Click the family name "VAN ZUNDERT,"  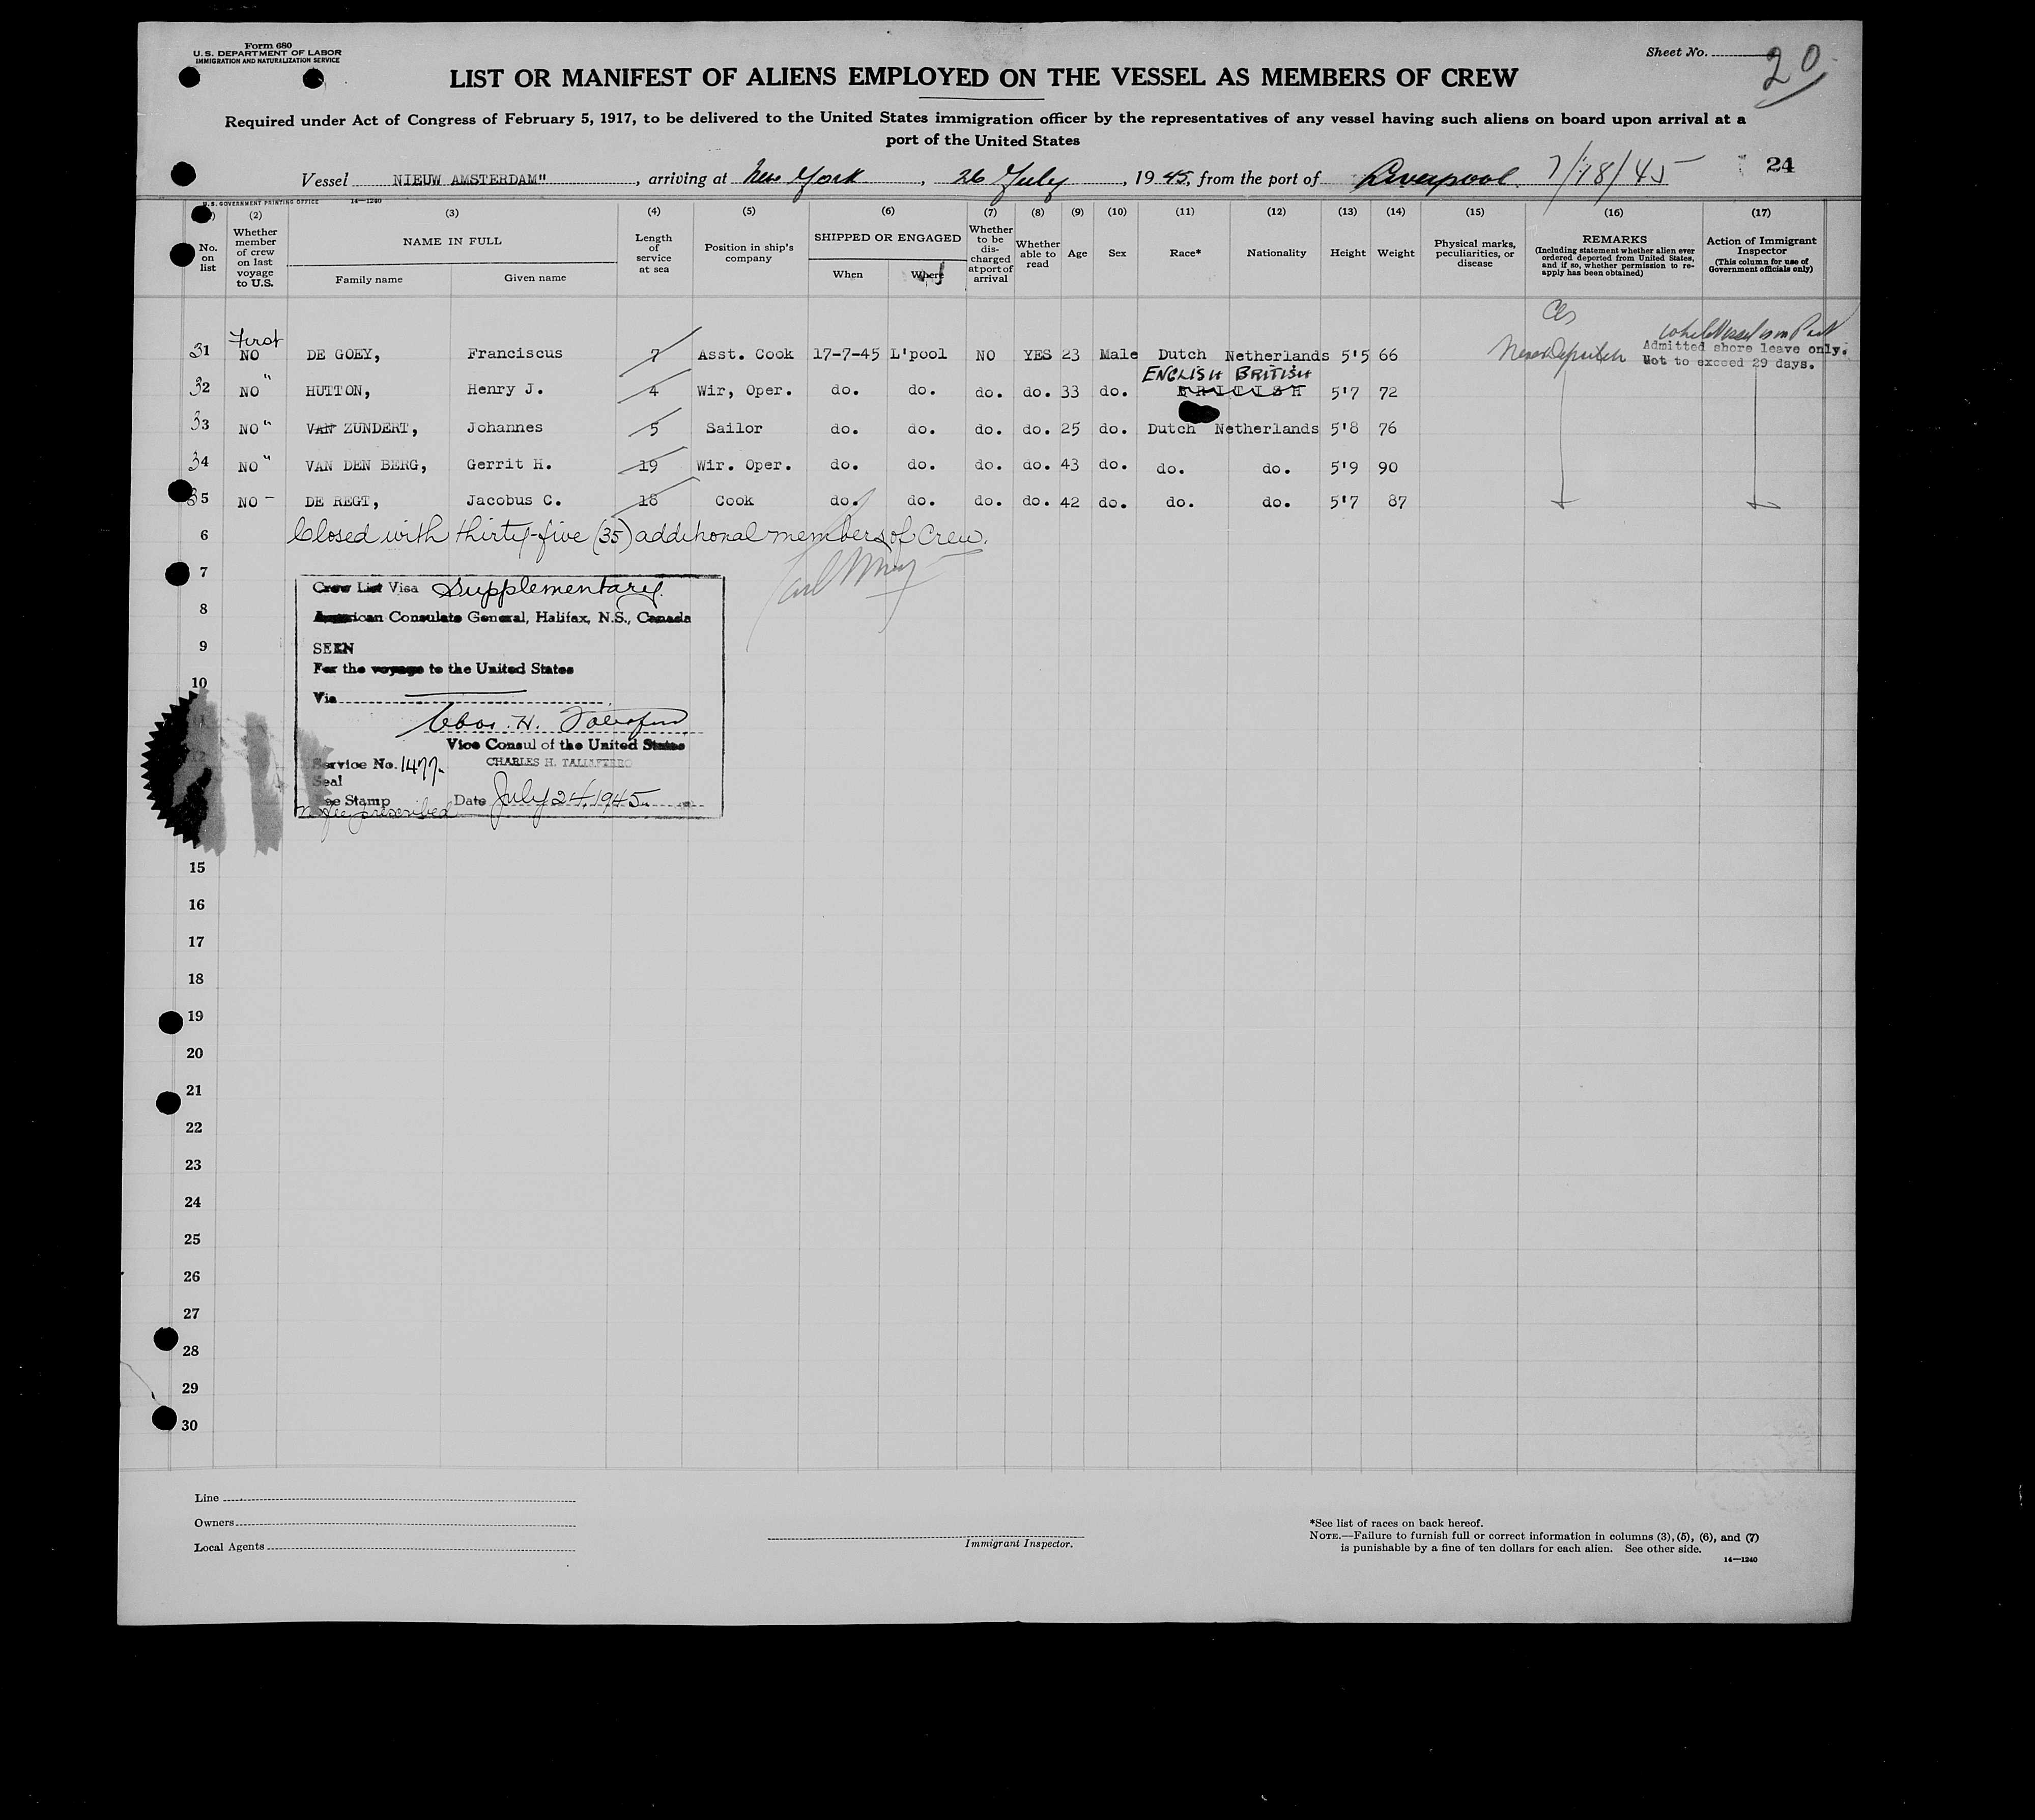click(362, 428)
